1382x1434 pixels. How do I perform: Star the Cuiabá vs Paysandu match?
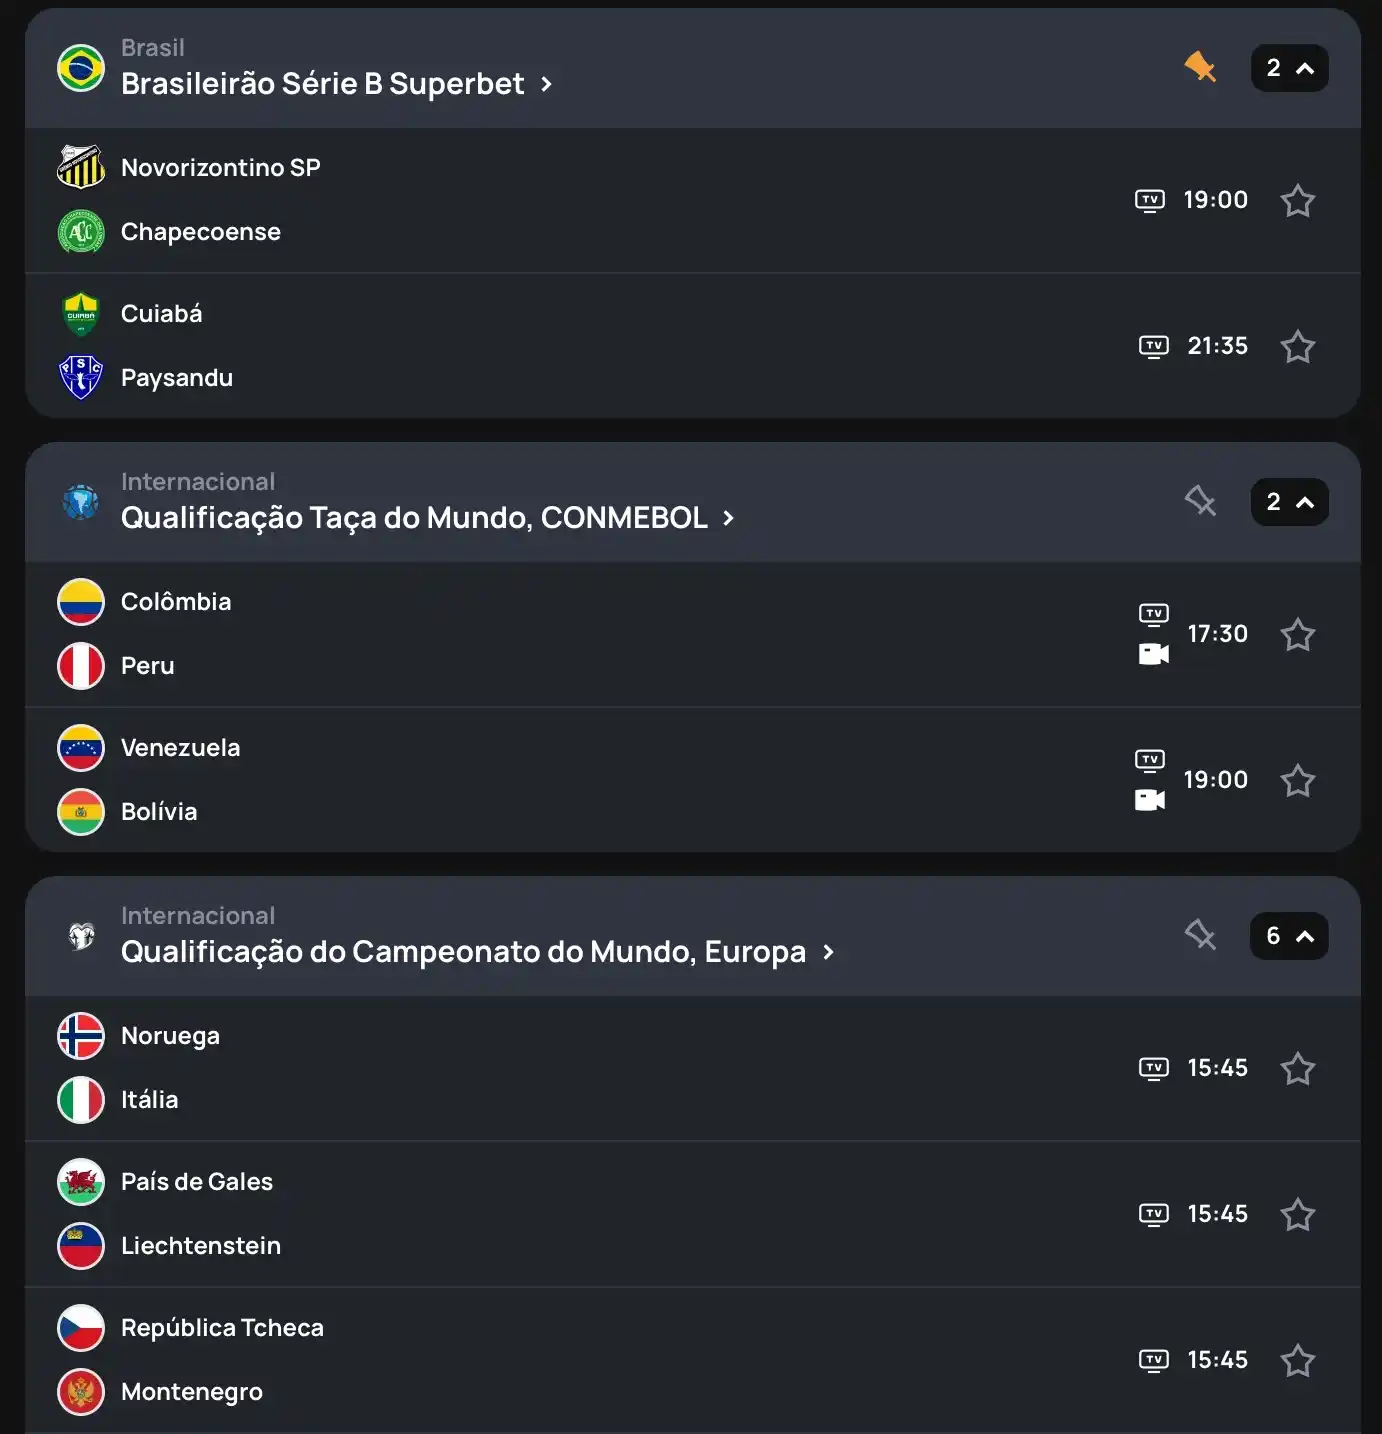tap(1298, 346)
